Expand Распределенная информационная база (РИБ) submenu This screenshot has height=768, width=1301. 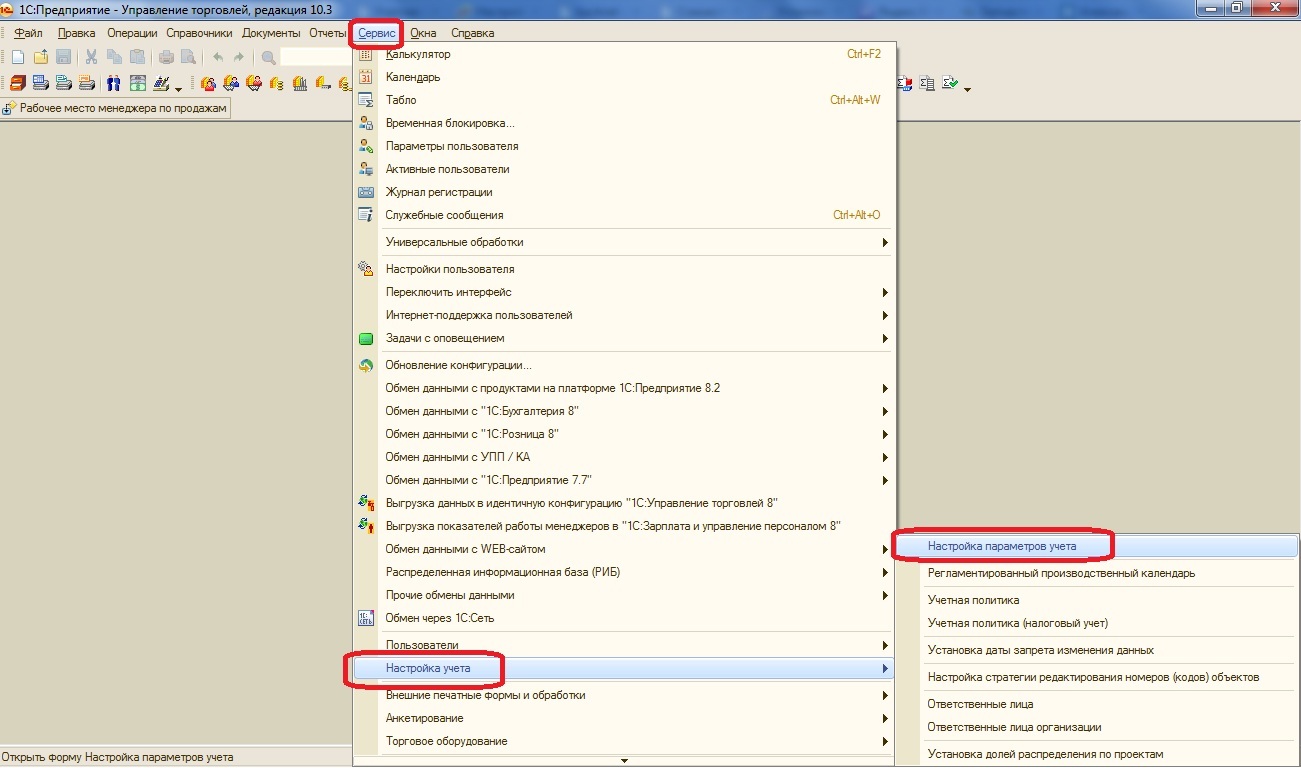[x=625, y=572]
